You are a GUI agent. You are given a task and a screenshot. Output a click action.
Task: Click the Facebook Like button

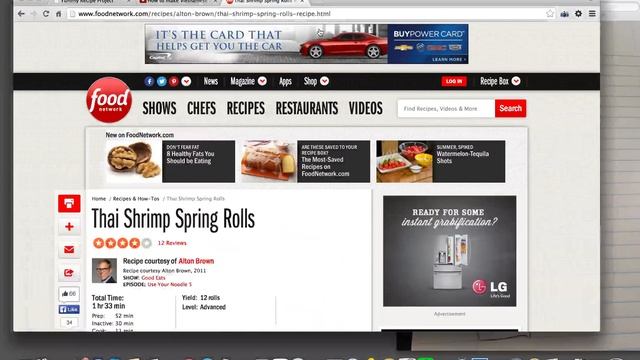(x=69, y=309)
